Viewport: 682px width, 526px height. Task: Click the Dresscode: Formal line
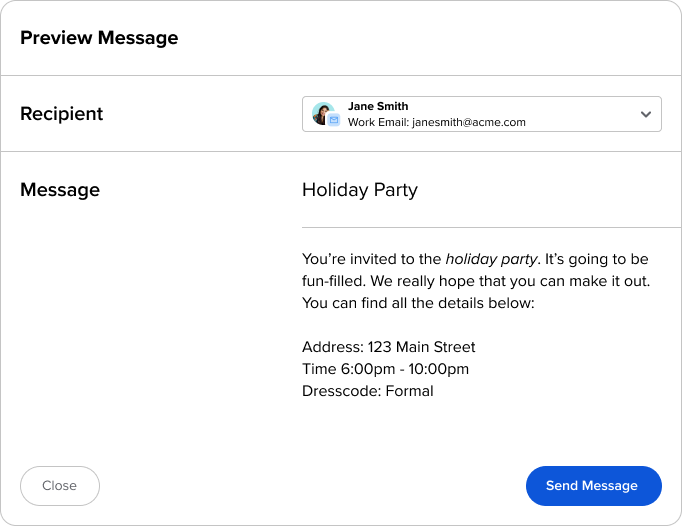[x=368, y=391]
